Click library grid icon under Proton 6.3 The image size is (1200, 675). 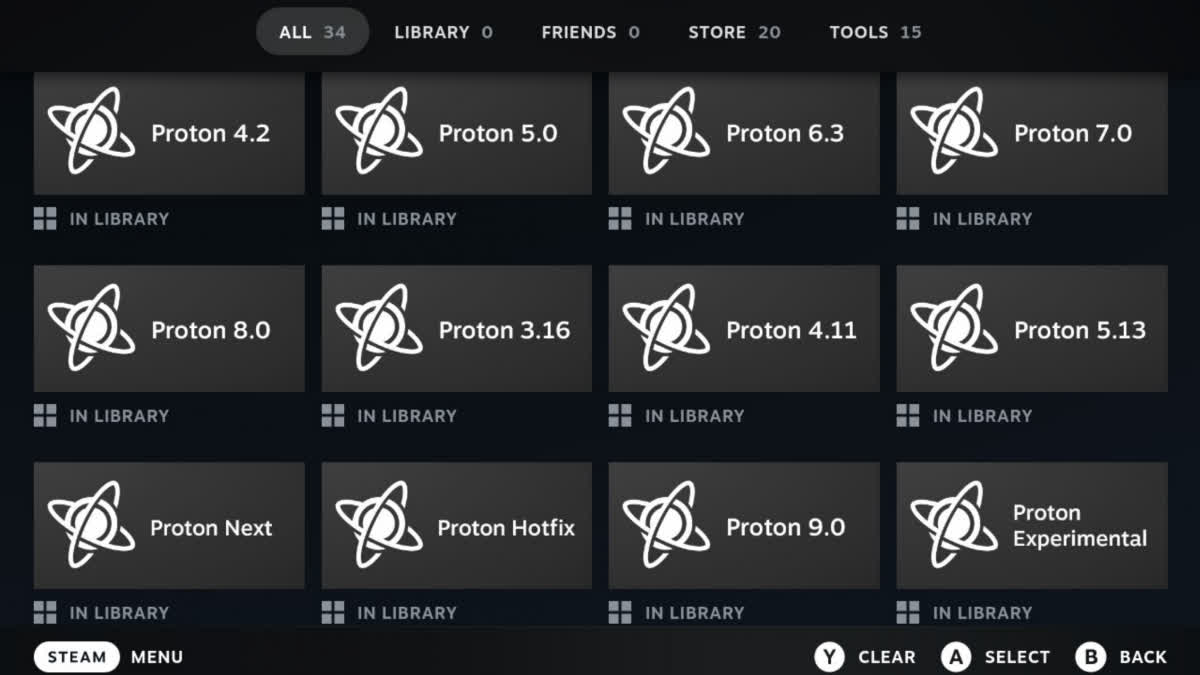620,219
